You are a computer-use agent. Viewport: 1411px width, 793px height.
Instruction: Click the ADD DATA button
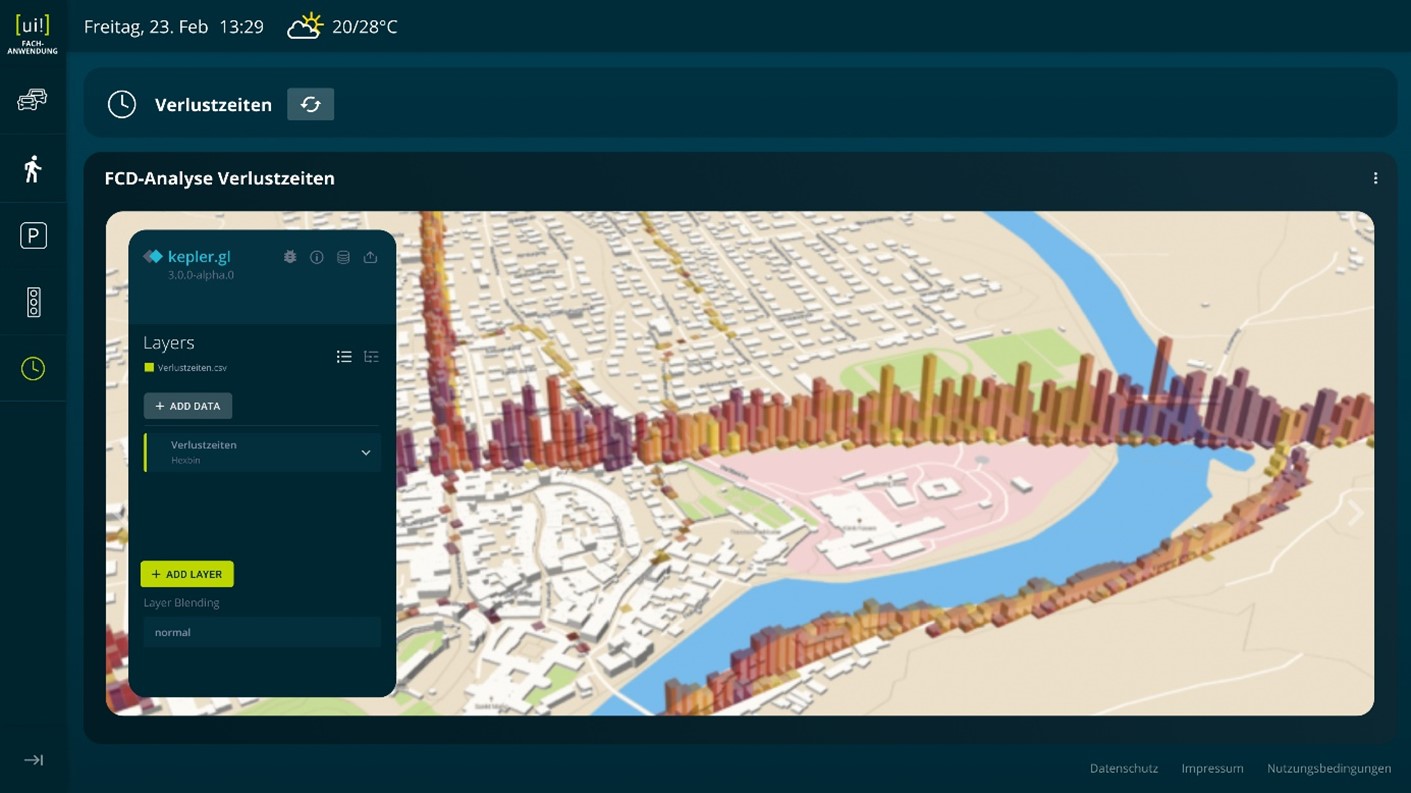click(x=188, y=406)
